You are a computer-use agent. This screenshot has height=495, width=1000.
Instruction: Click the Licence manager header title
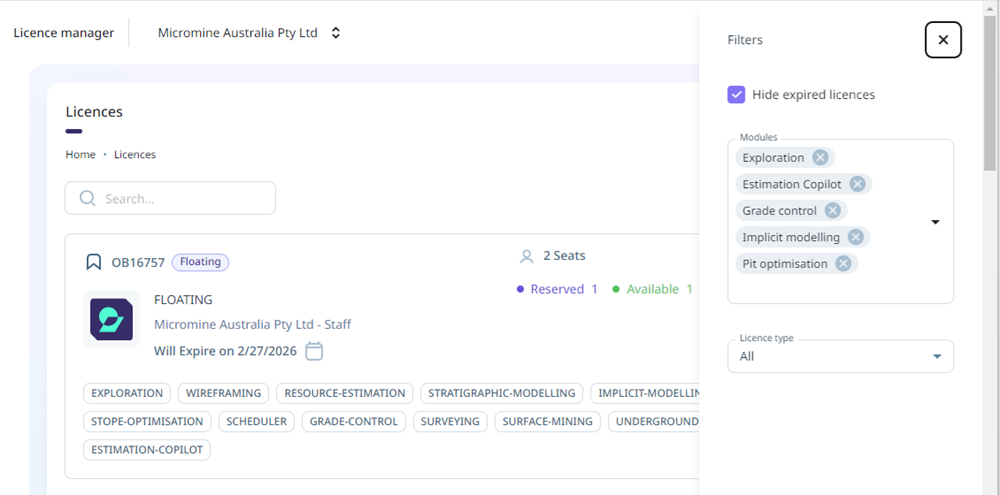point(64,33)
